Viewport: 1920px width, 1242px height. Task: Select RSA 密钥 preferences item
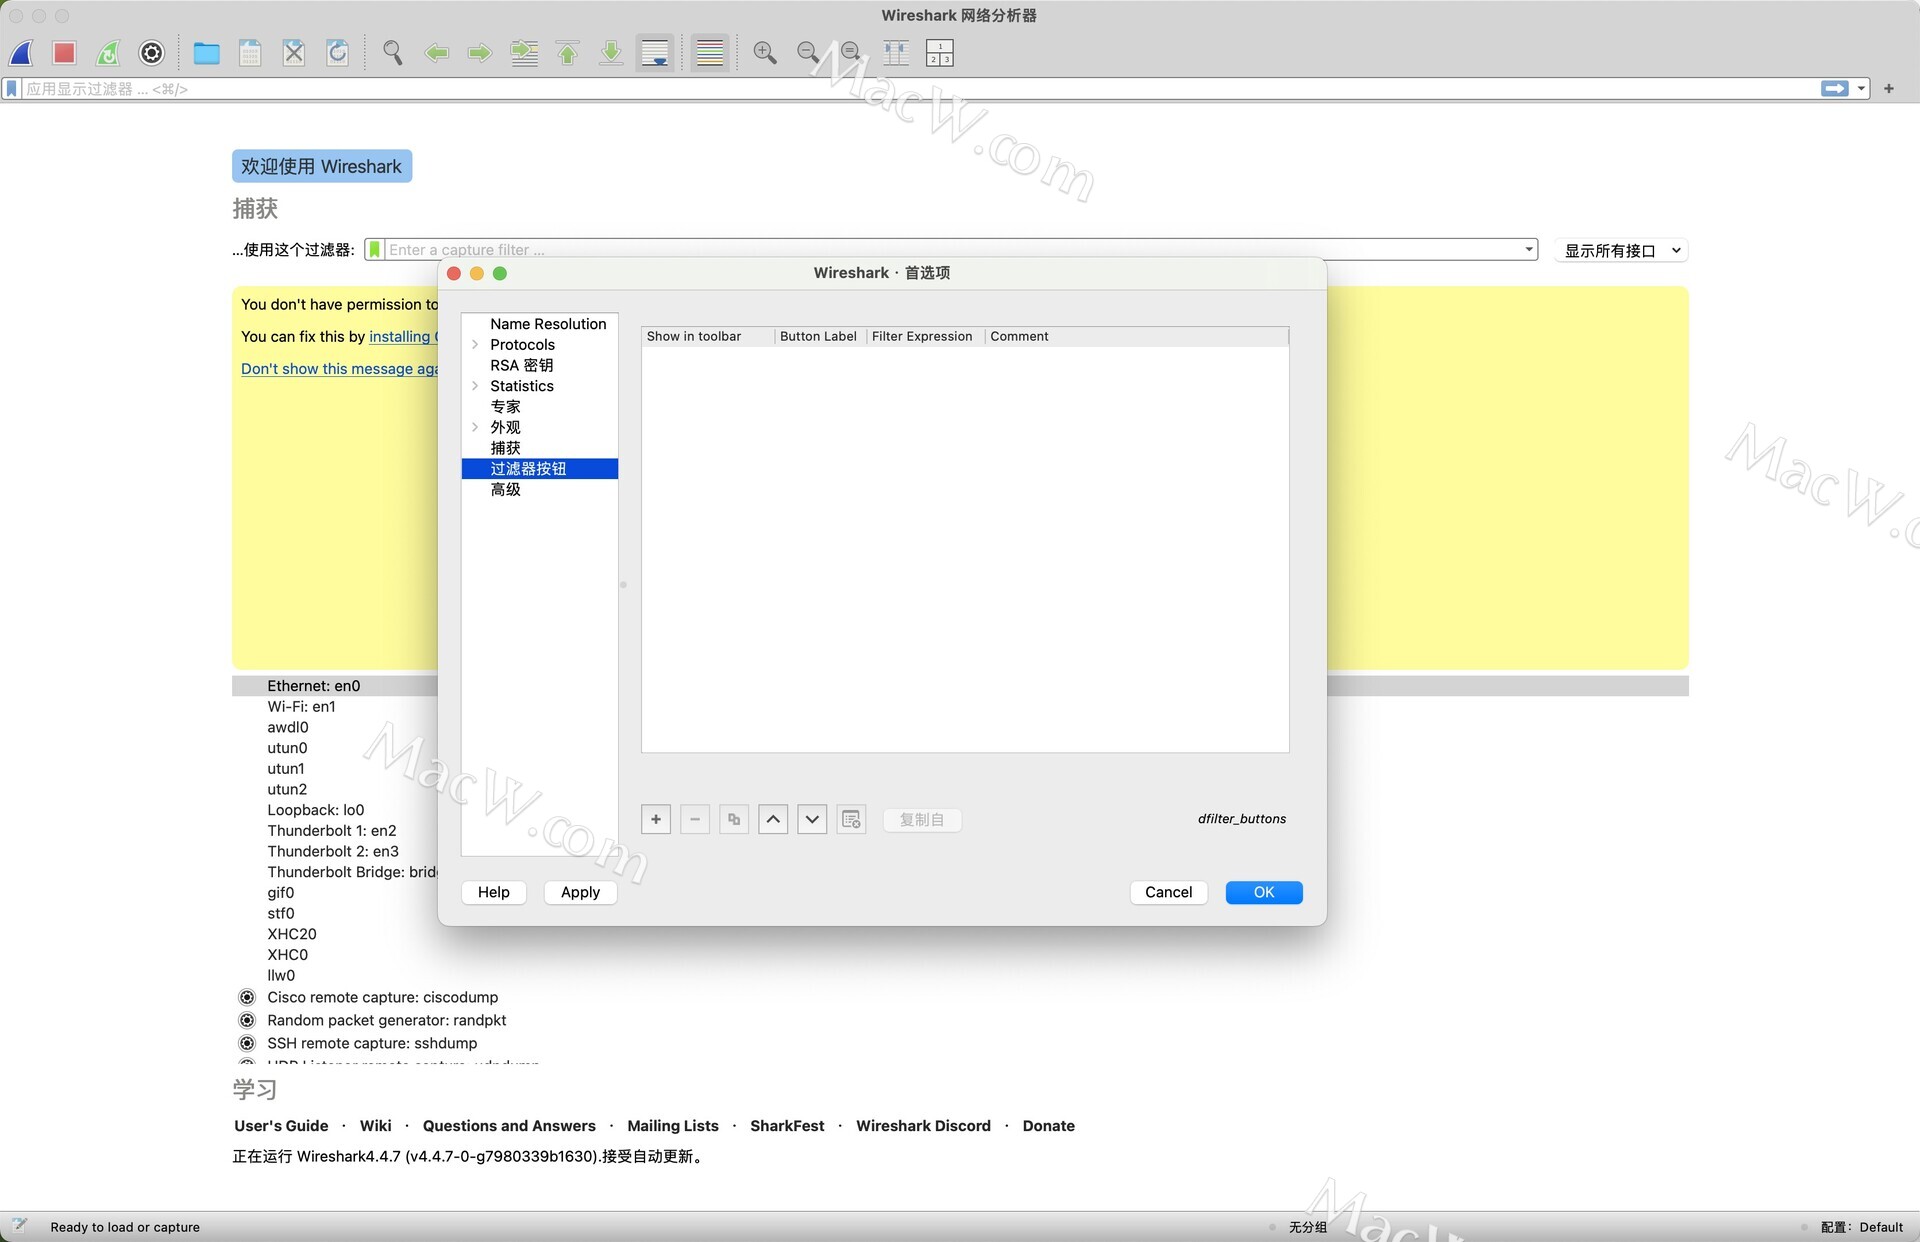521,365
